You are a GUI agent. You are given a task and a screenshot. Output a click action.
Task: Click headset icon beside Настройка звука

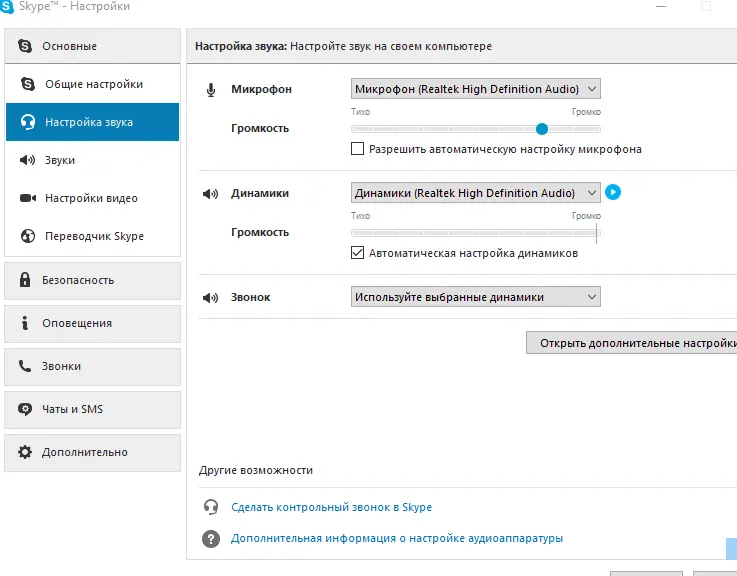[x=28, y=122]
